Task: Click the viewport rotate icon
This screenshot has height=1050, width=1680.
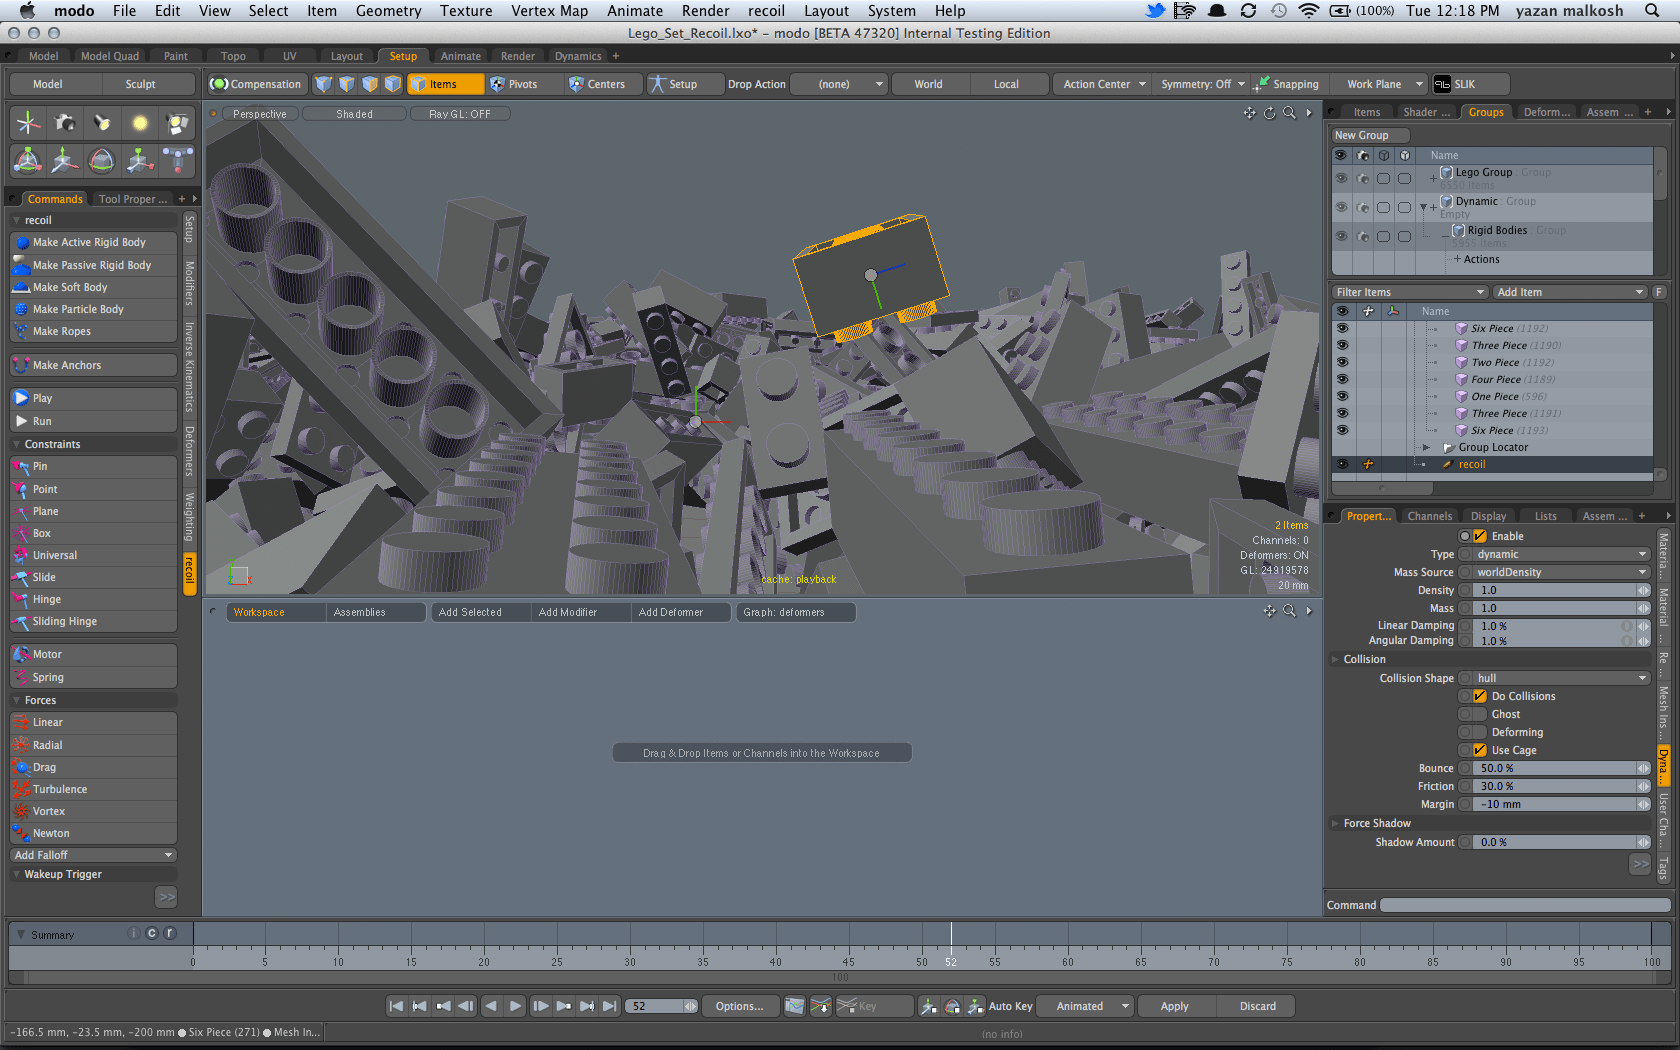Action: [x=1270, y=113]
